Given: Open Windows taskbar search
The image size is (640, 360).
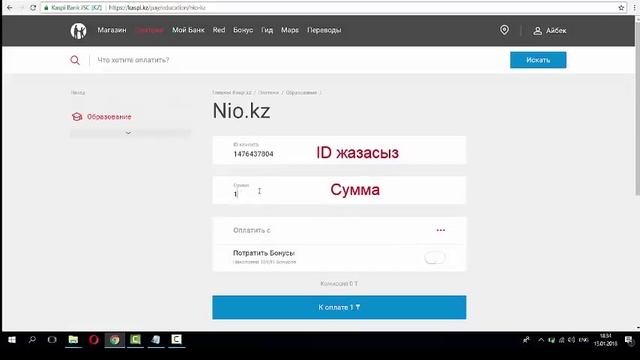Looking at the screenshot, I should click(32, 340).
